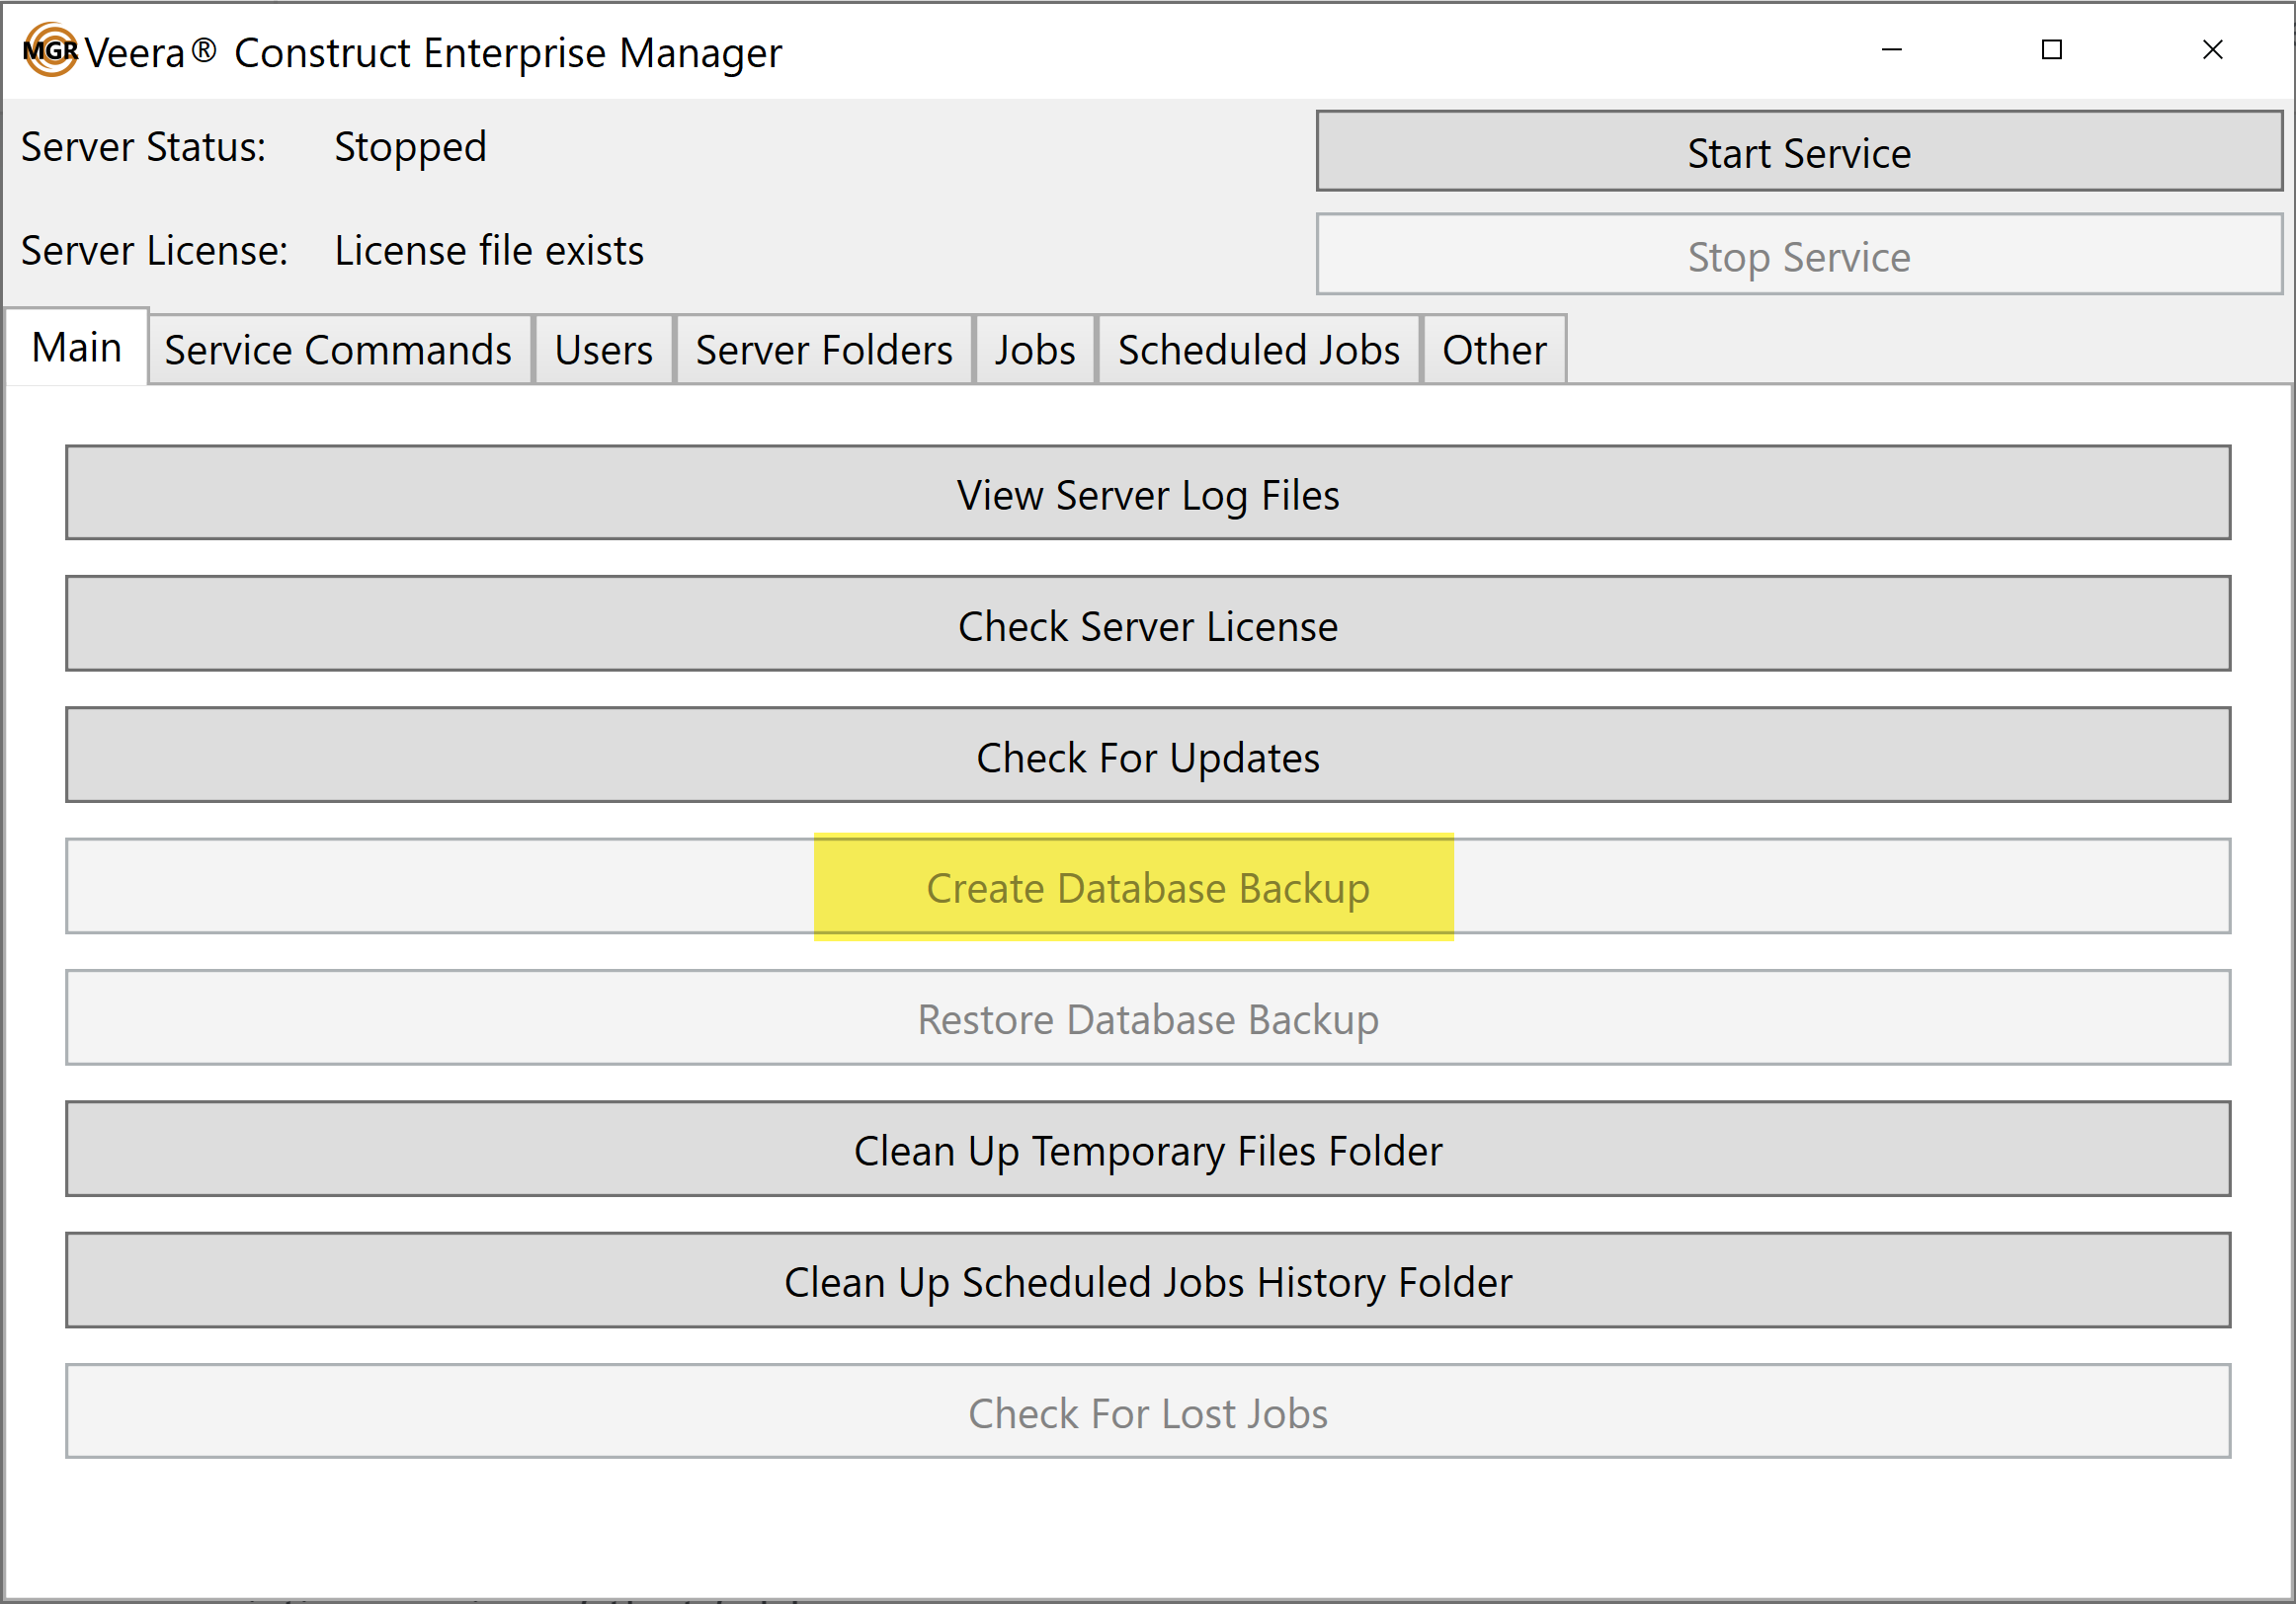Click Restore Database Backup button
This screenshot has height=1604, width=2296.
tap(1148, 1018)
